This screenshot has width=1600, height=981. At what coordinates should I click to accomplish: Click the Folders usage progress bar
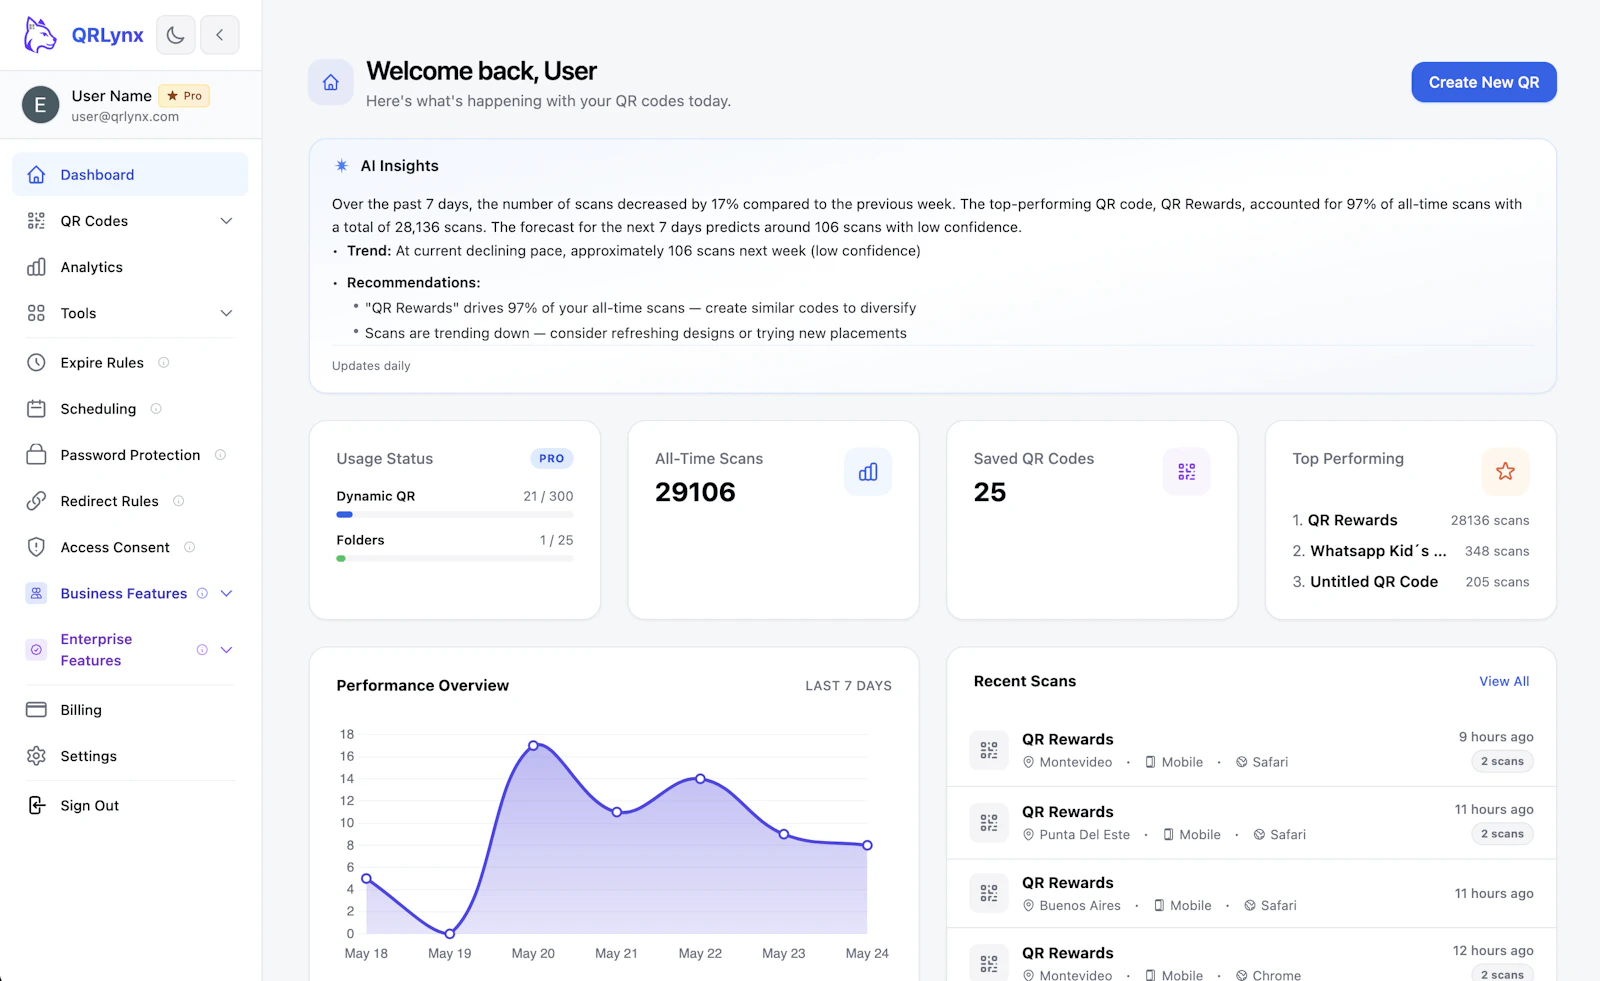pos(455,559)
